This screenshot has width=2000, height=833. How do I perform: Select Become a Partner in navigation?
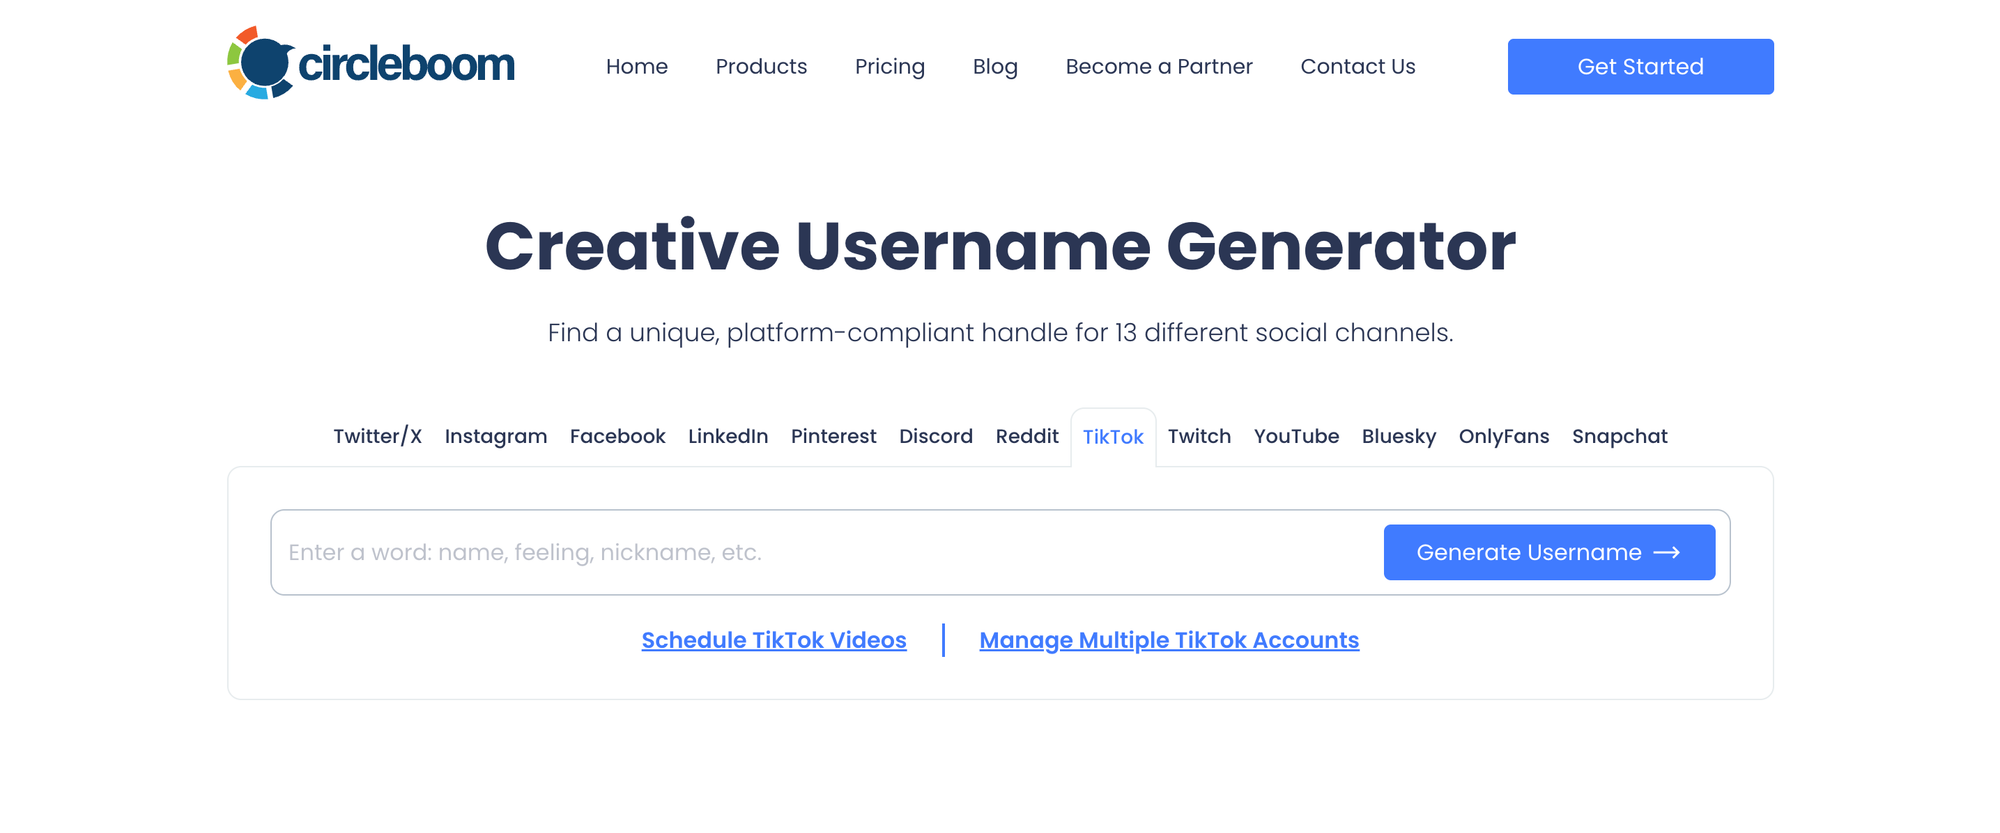[x=1159, y=67]
